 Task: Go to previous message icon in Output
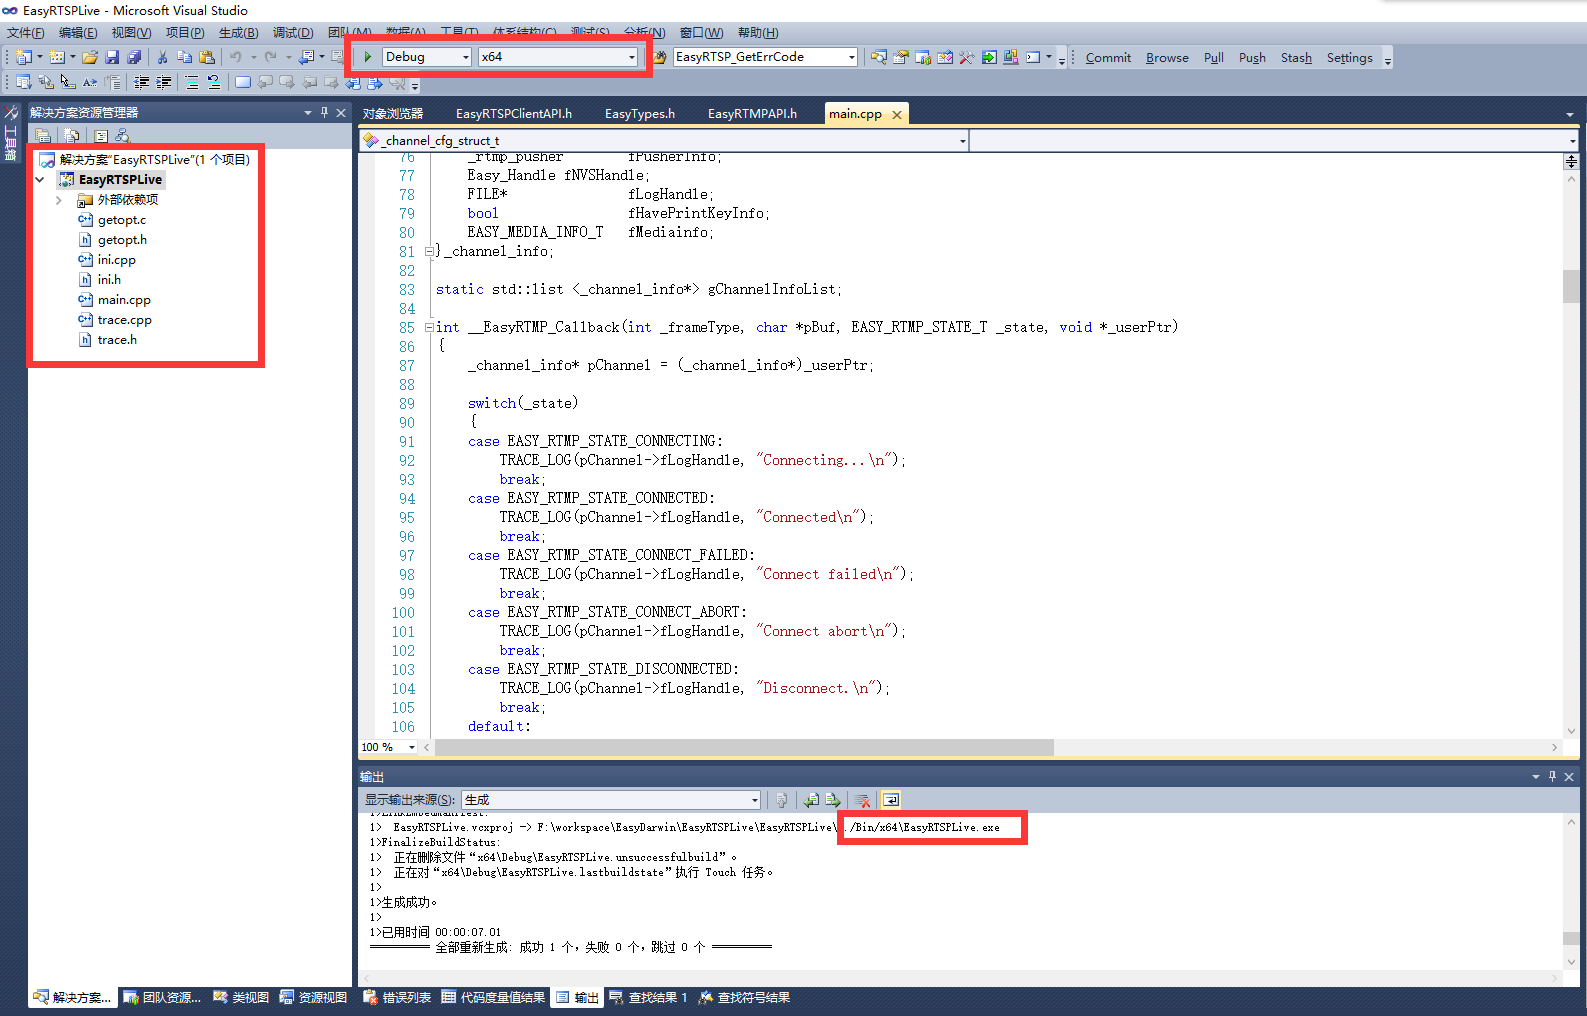coord(811,800)
